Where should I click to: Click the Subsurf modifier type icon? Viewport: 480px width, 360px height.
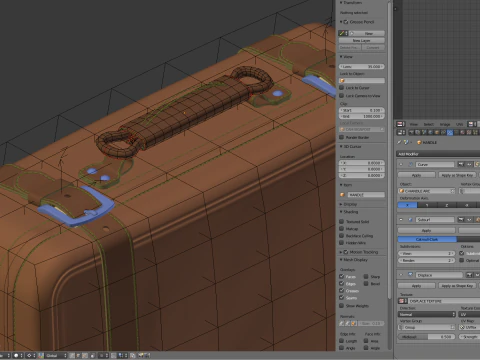(x=411, y=220)
